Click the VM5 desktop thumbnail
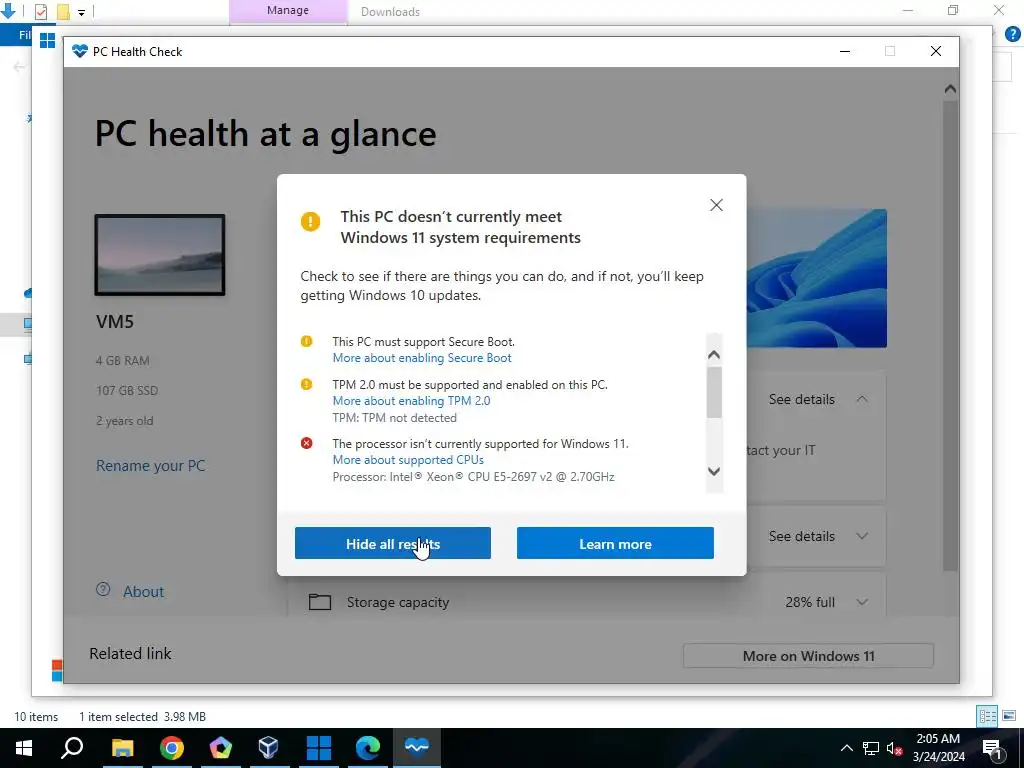Viewport: 1024px width, 768px height. coord(160,255)
